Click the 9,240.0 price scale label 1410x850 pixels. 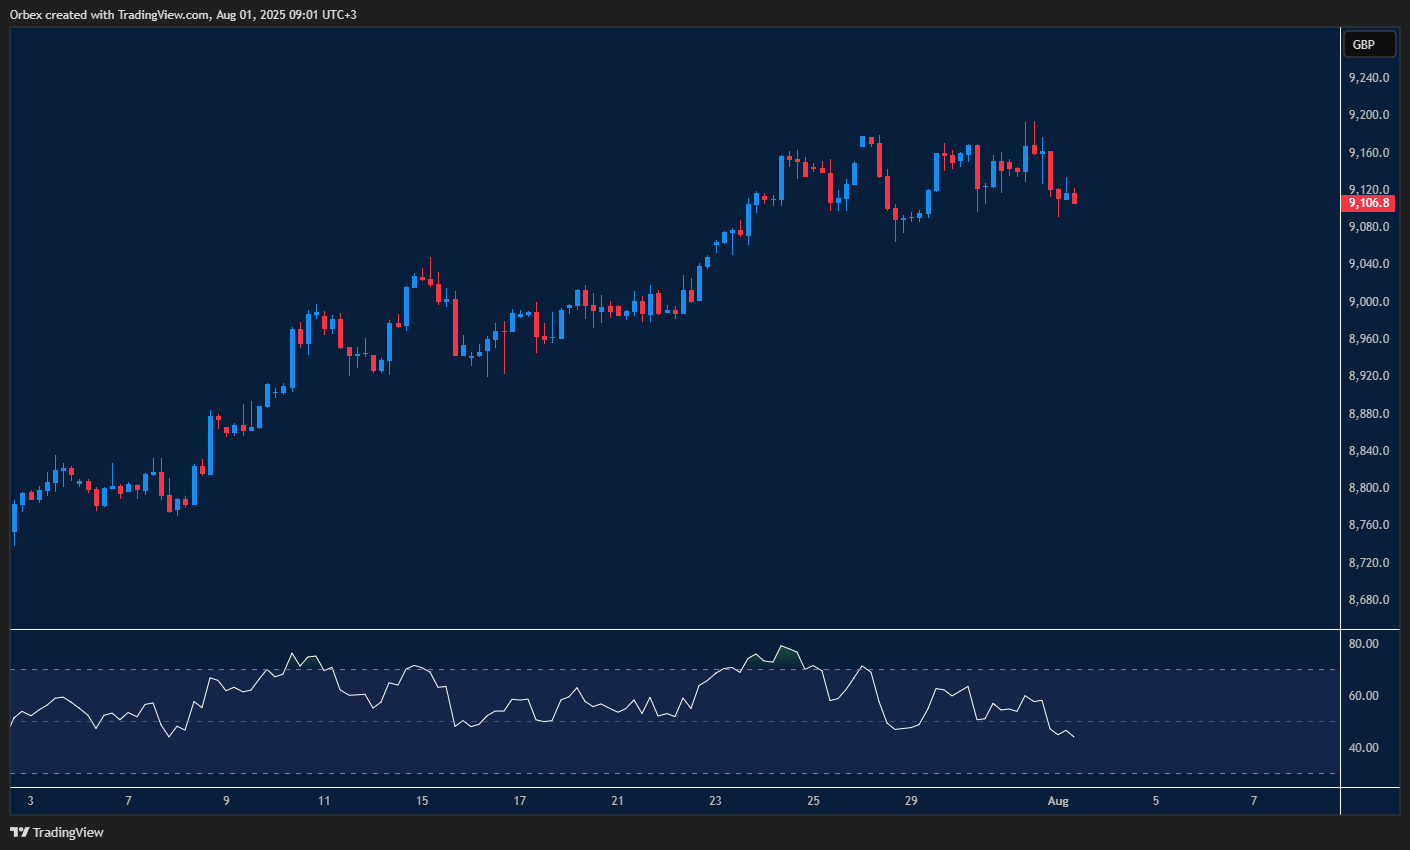(1368, 78)
